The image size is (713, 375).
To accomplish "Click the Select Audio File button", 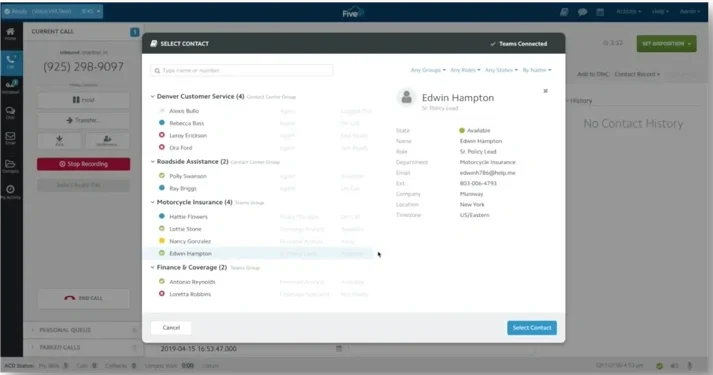I will [83, 185].
